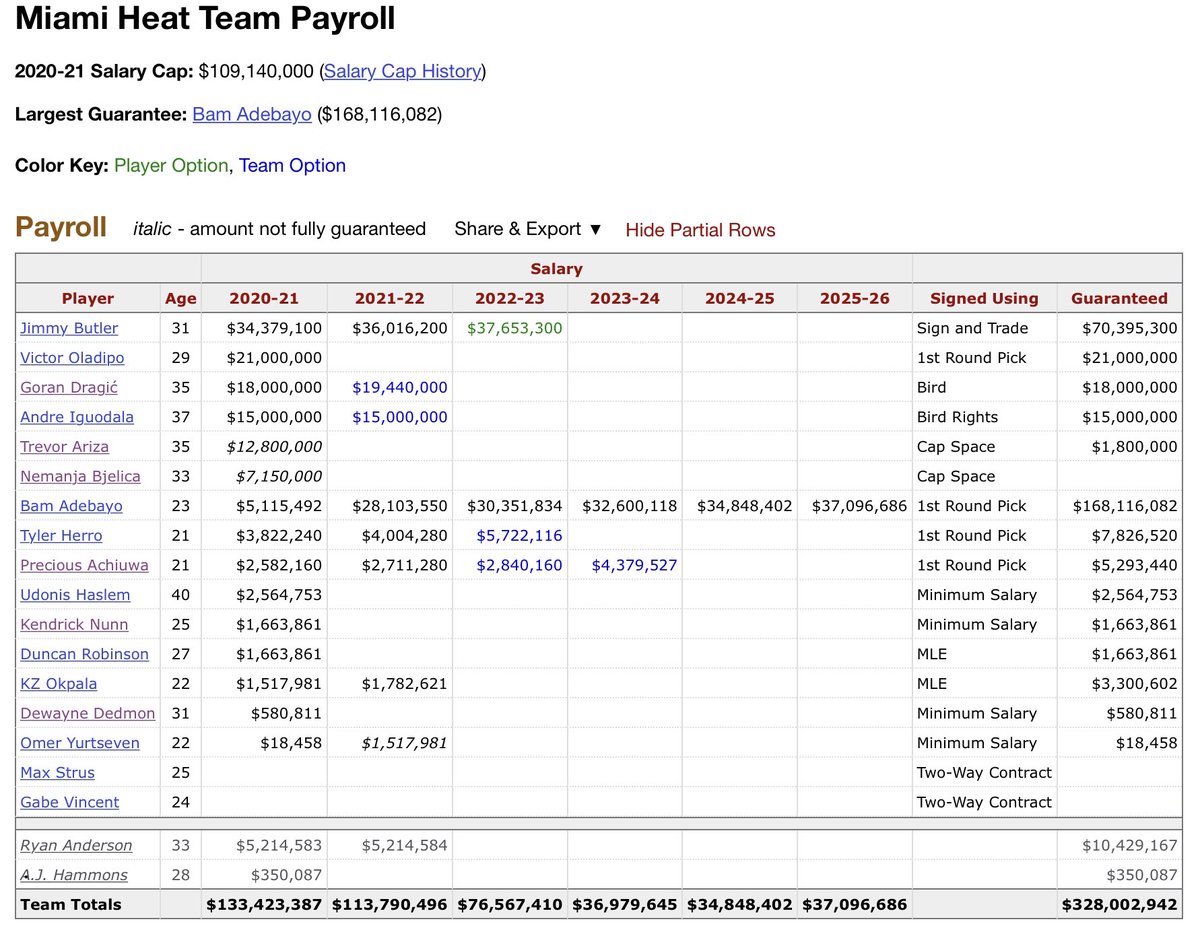Open Andre Iguodala's player page
Viewport: 1200px width, 930px height.
[x=77, y=417]
